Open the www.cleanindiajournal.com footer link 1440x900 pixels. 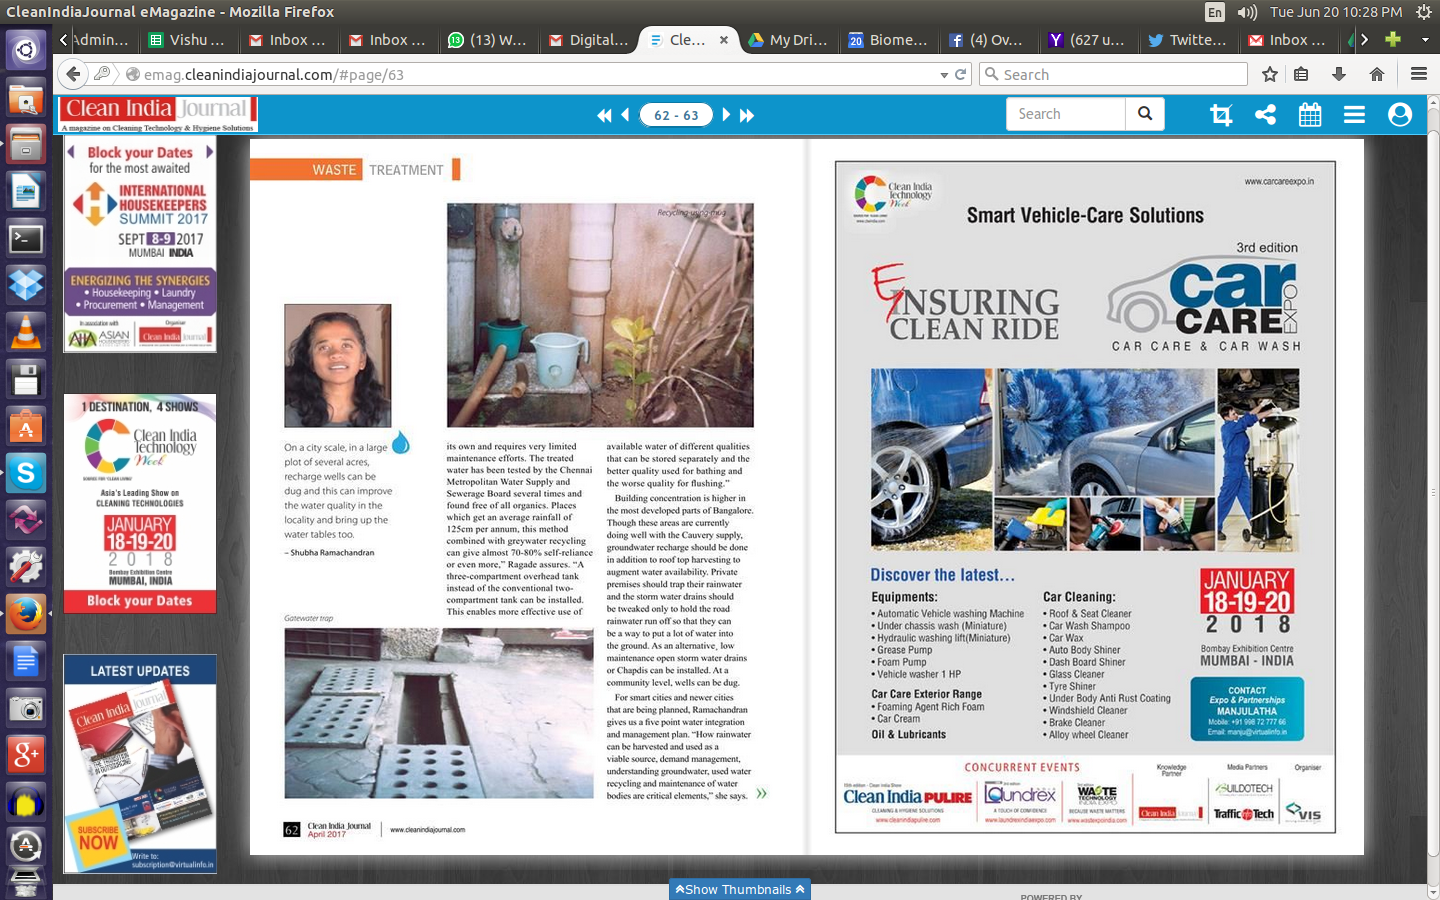tap(427, 830)
